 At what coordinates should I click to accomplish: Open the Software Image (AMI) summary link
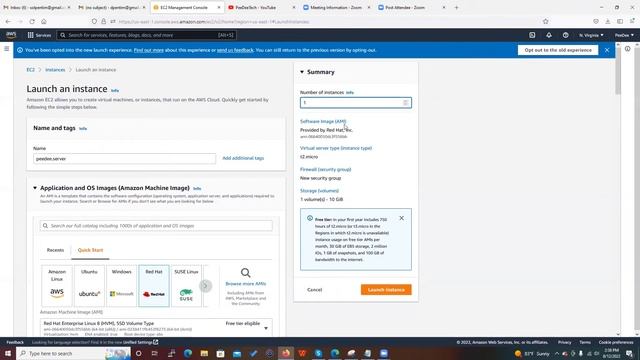(323, 121)
